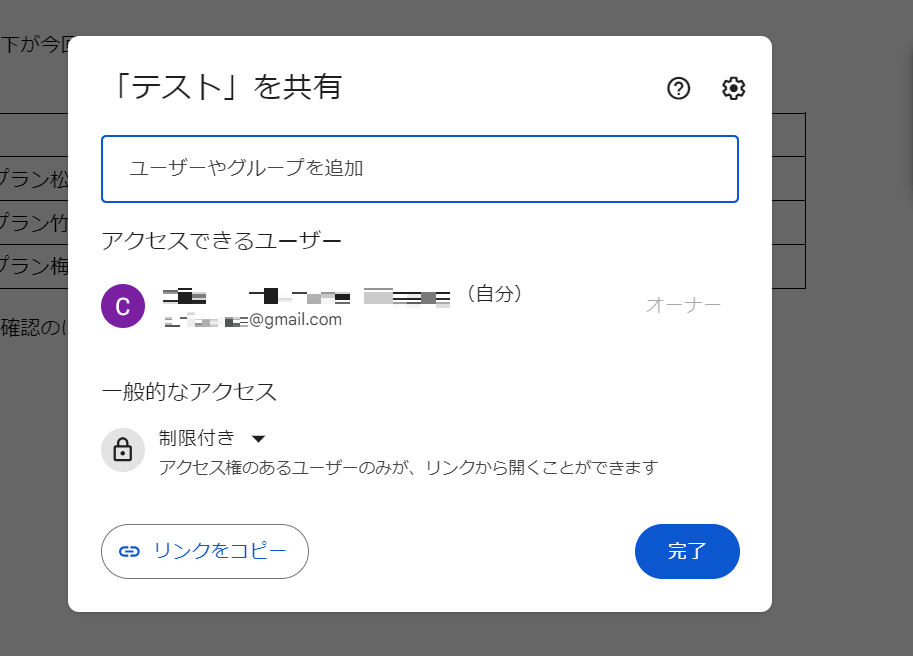Screen dimensions: 913x656
Task: Click the 「テスト」を共有 dialog title
Action: click(223, 88)
